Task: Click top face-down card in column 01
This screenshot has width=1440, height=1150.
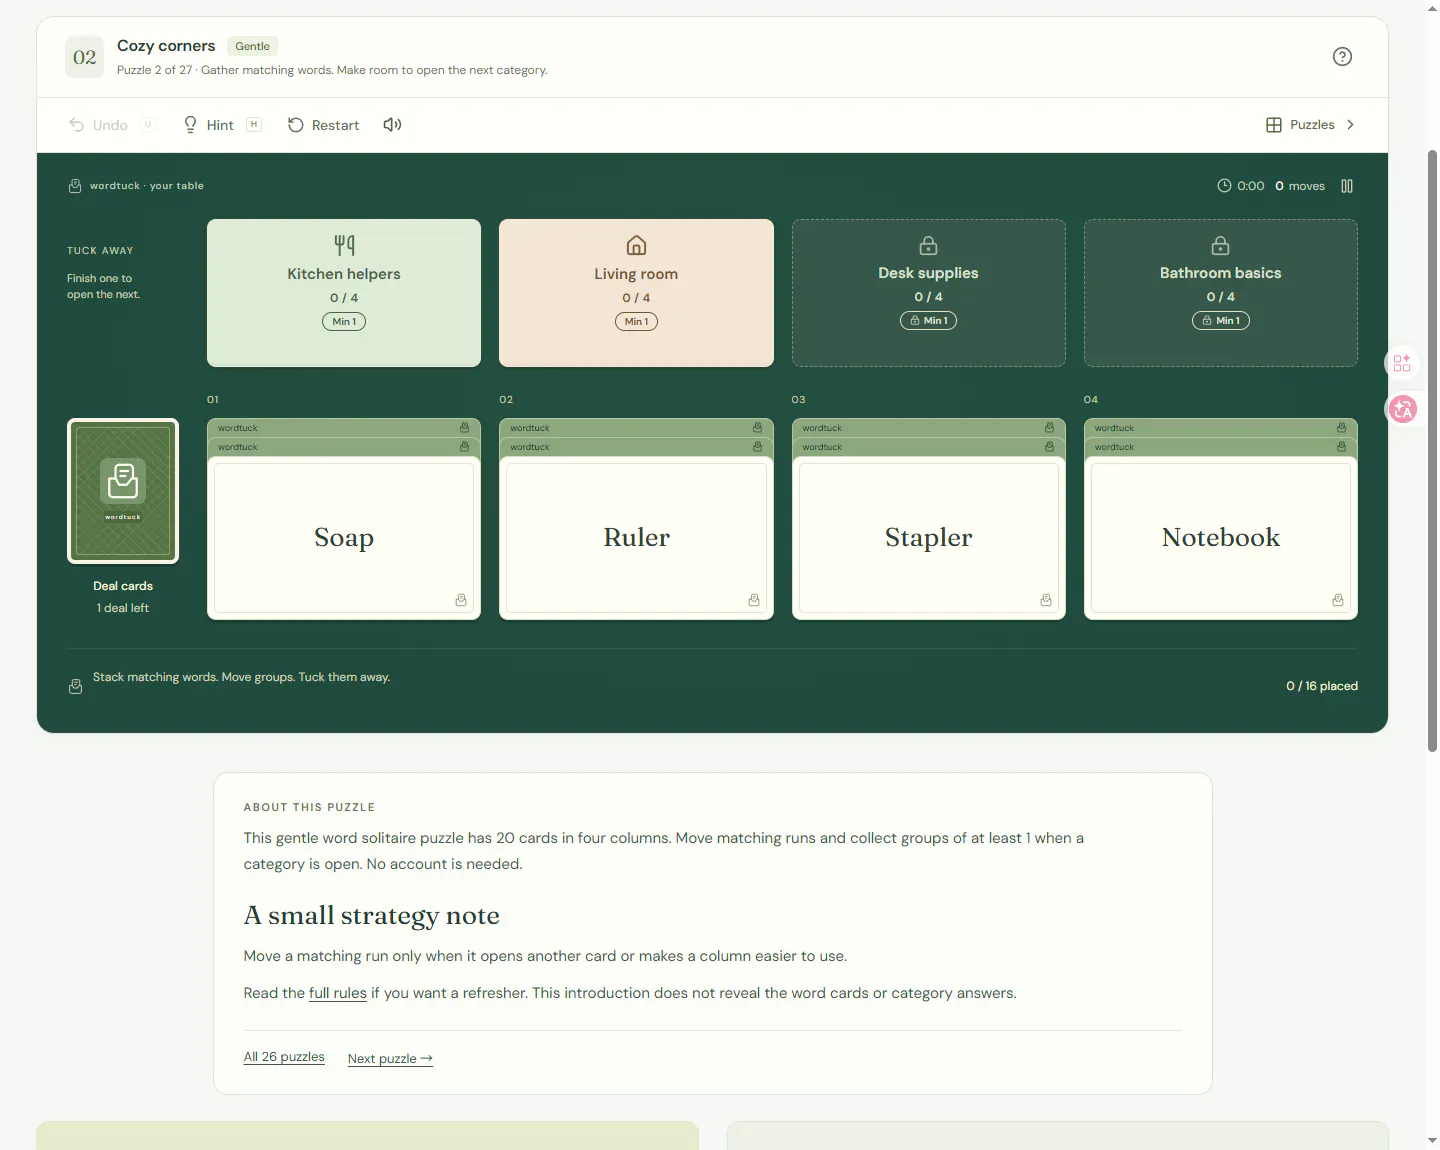Action: pyautogui.click(x=344, y=428)
